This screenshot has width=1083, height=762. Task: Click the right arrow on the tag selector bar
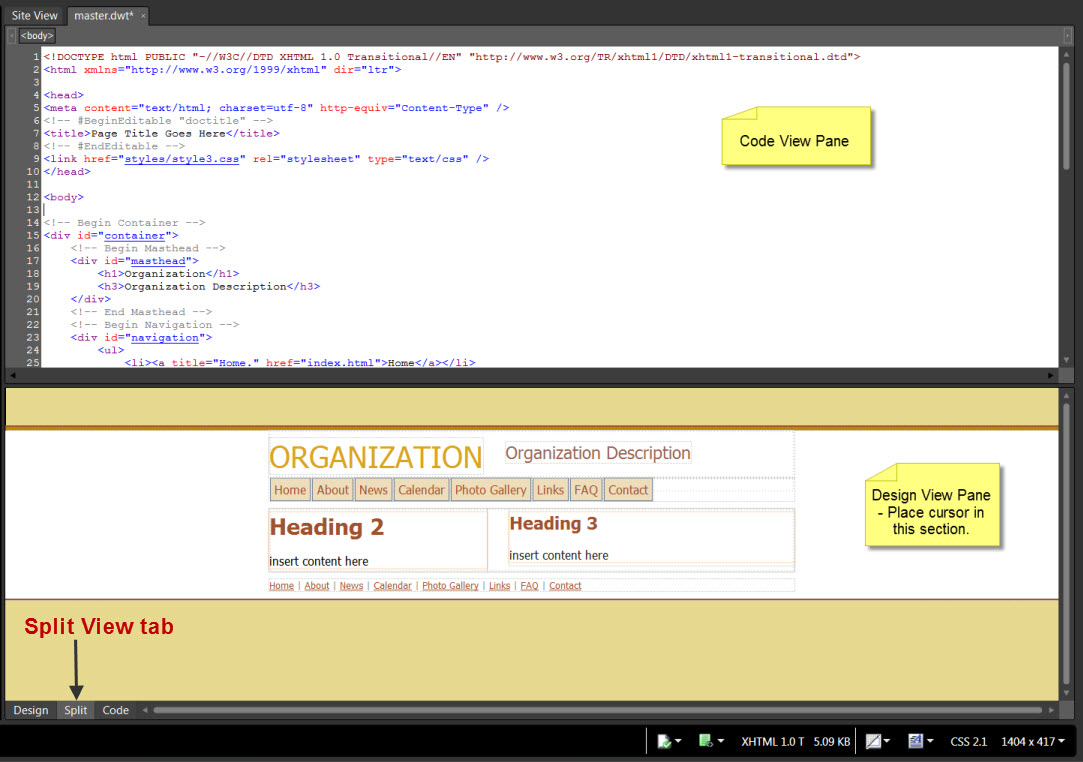(x=1067, y=35)
